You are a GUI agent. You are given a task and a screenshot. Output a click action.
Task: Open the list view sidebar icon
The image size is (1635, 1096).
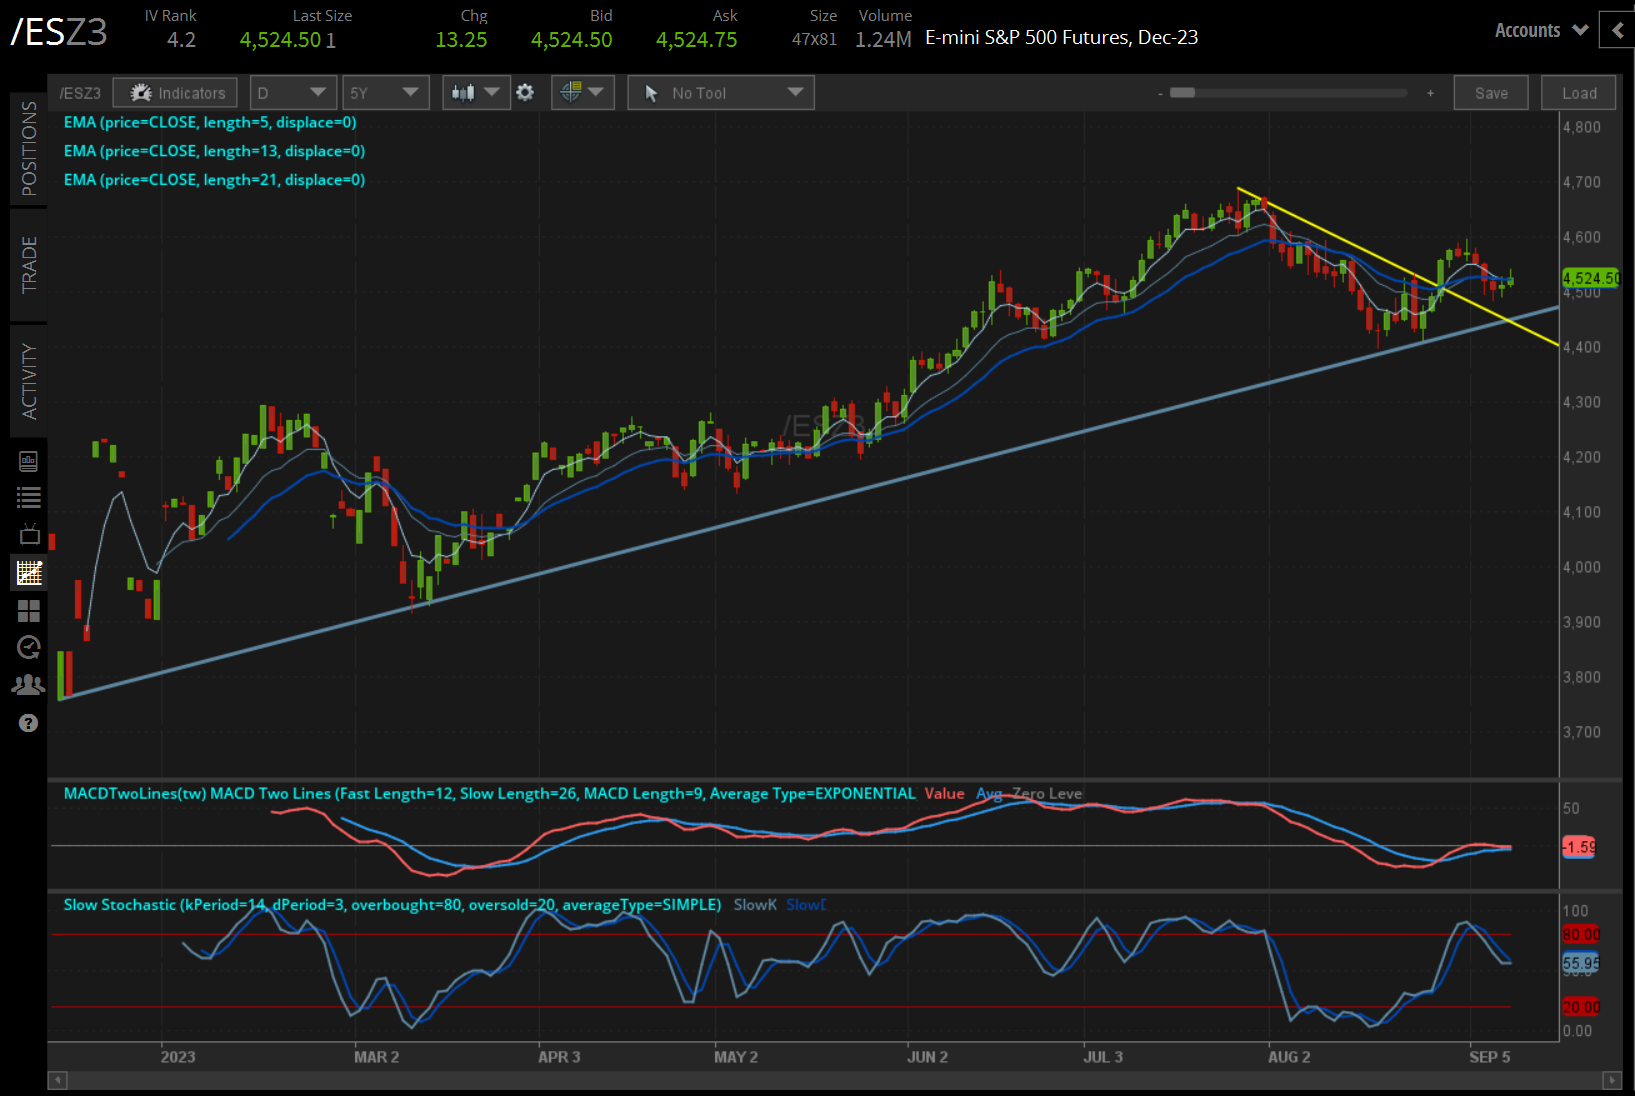point(28,497)
